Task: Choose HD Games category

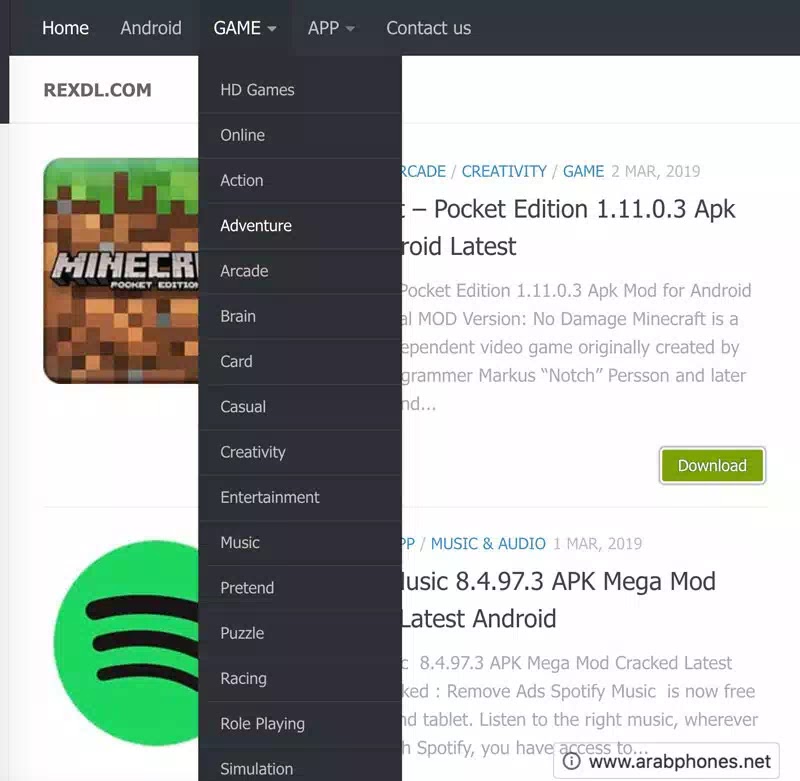Action: point(257,90)
